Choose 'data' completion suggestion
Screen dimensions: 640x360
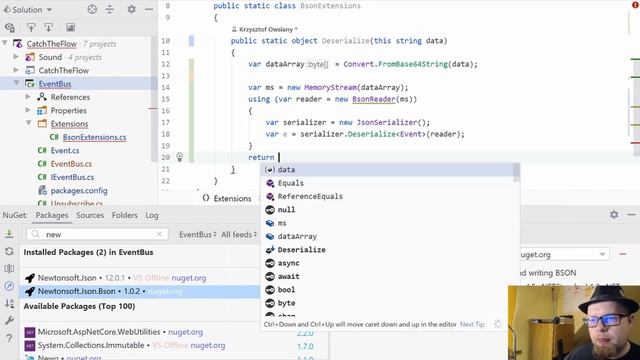(388, 170)
